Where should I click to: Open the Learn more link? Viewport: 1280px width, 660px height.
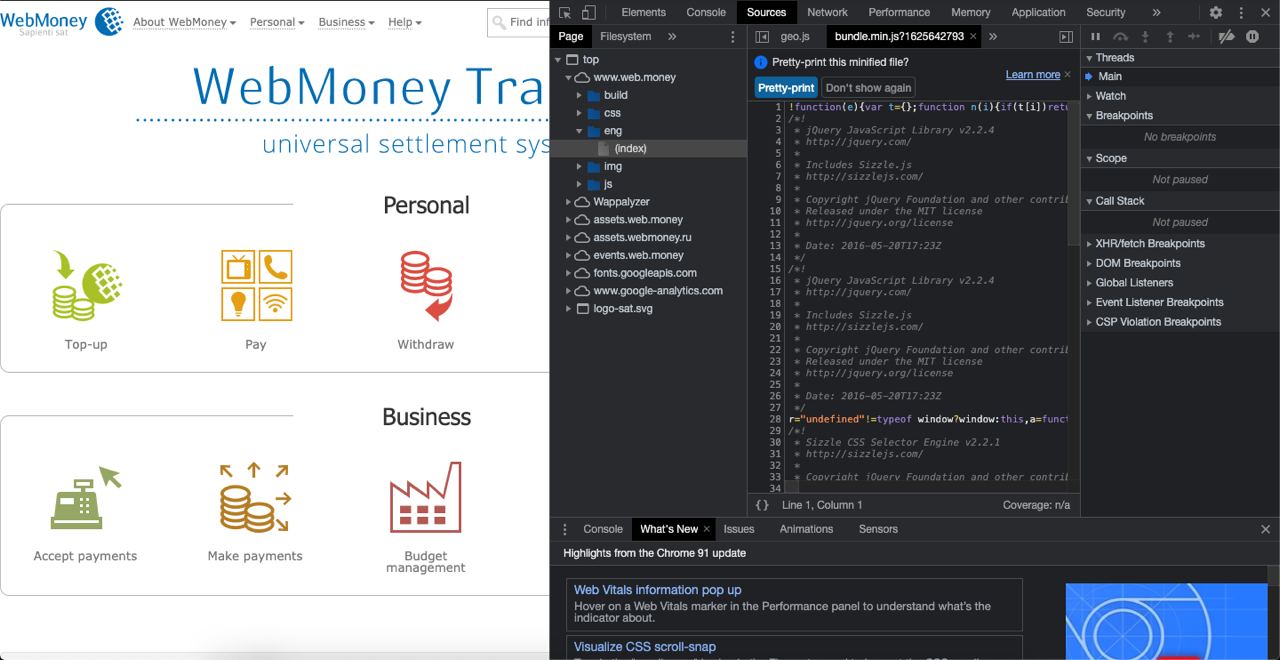[x=1033, y=75]
